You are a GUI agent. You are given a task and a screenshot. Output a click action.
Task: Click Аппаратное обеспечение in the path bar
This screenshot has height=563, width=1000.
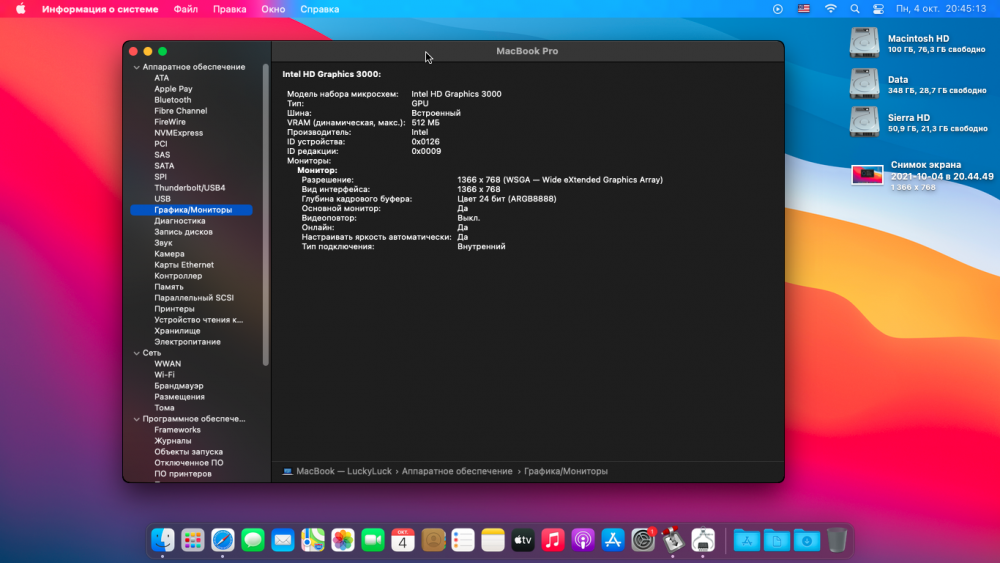click(457, 471)
